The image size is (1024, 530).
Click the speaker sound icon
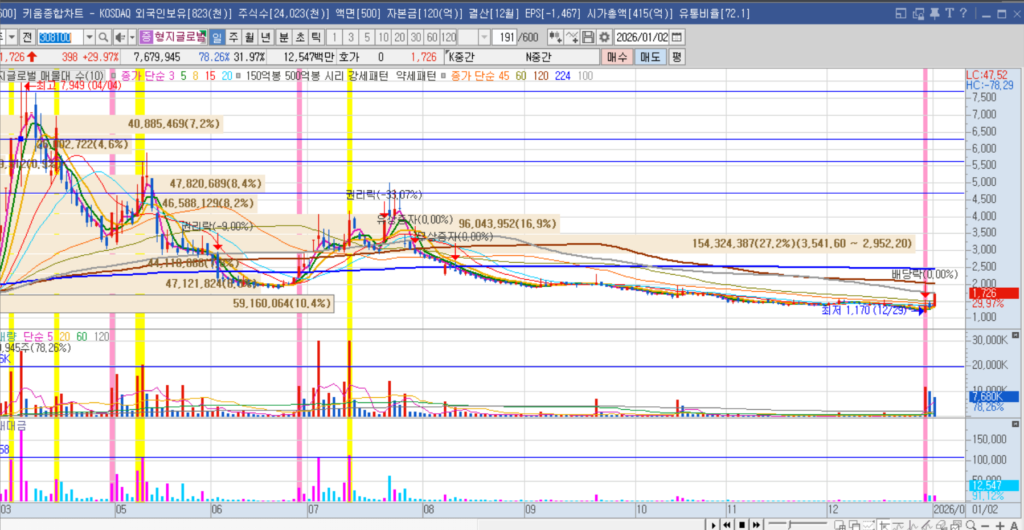pos(119,37)
